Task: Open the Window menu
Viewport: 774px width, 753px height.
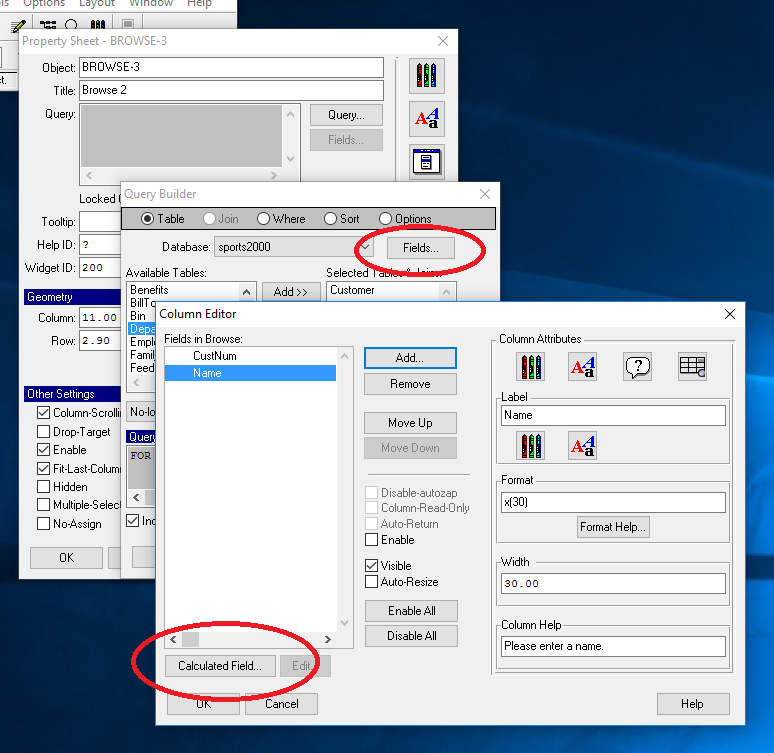Action: tap(151, 4)
